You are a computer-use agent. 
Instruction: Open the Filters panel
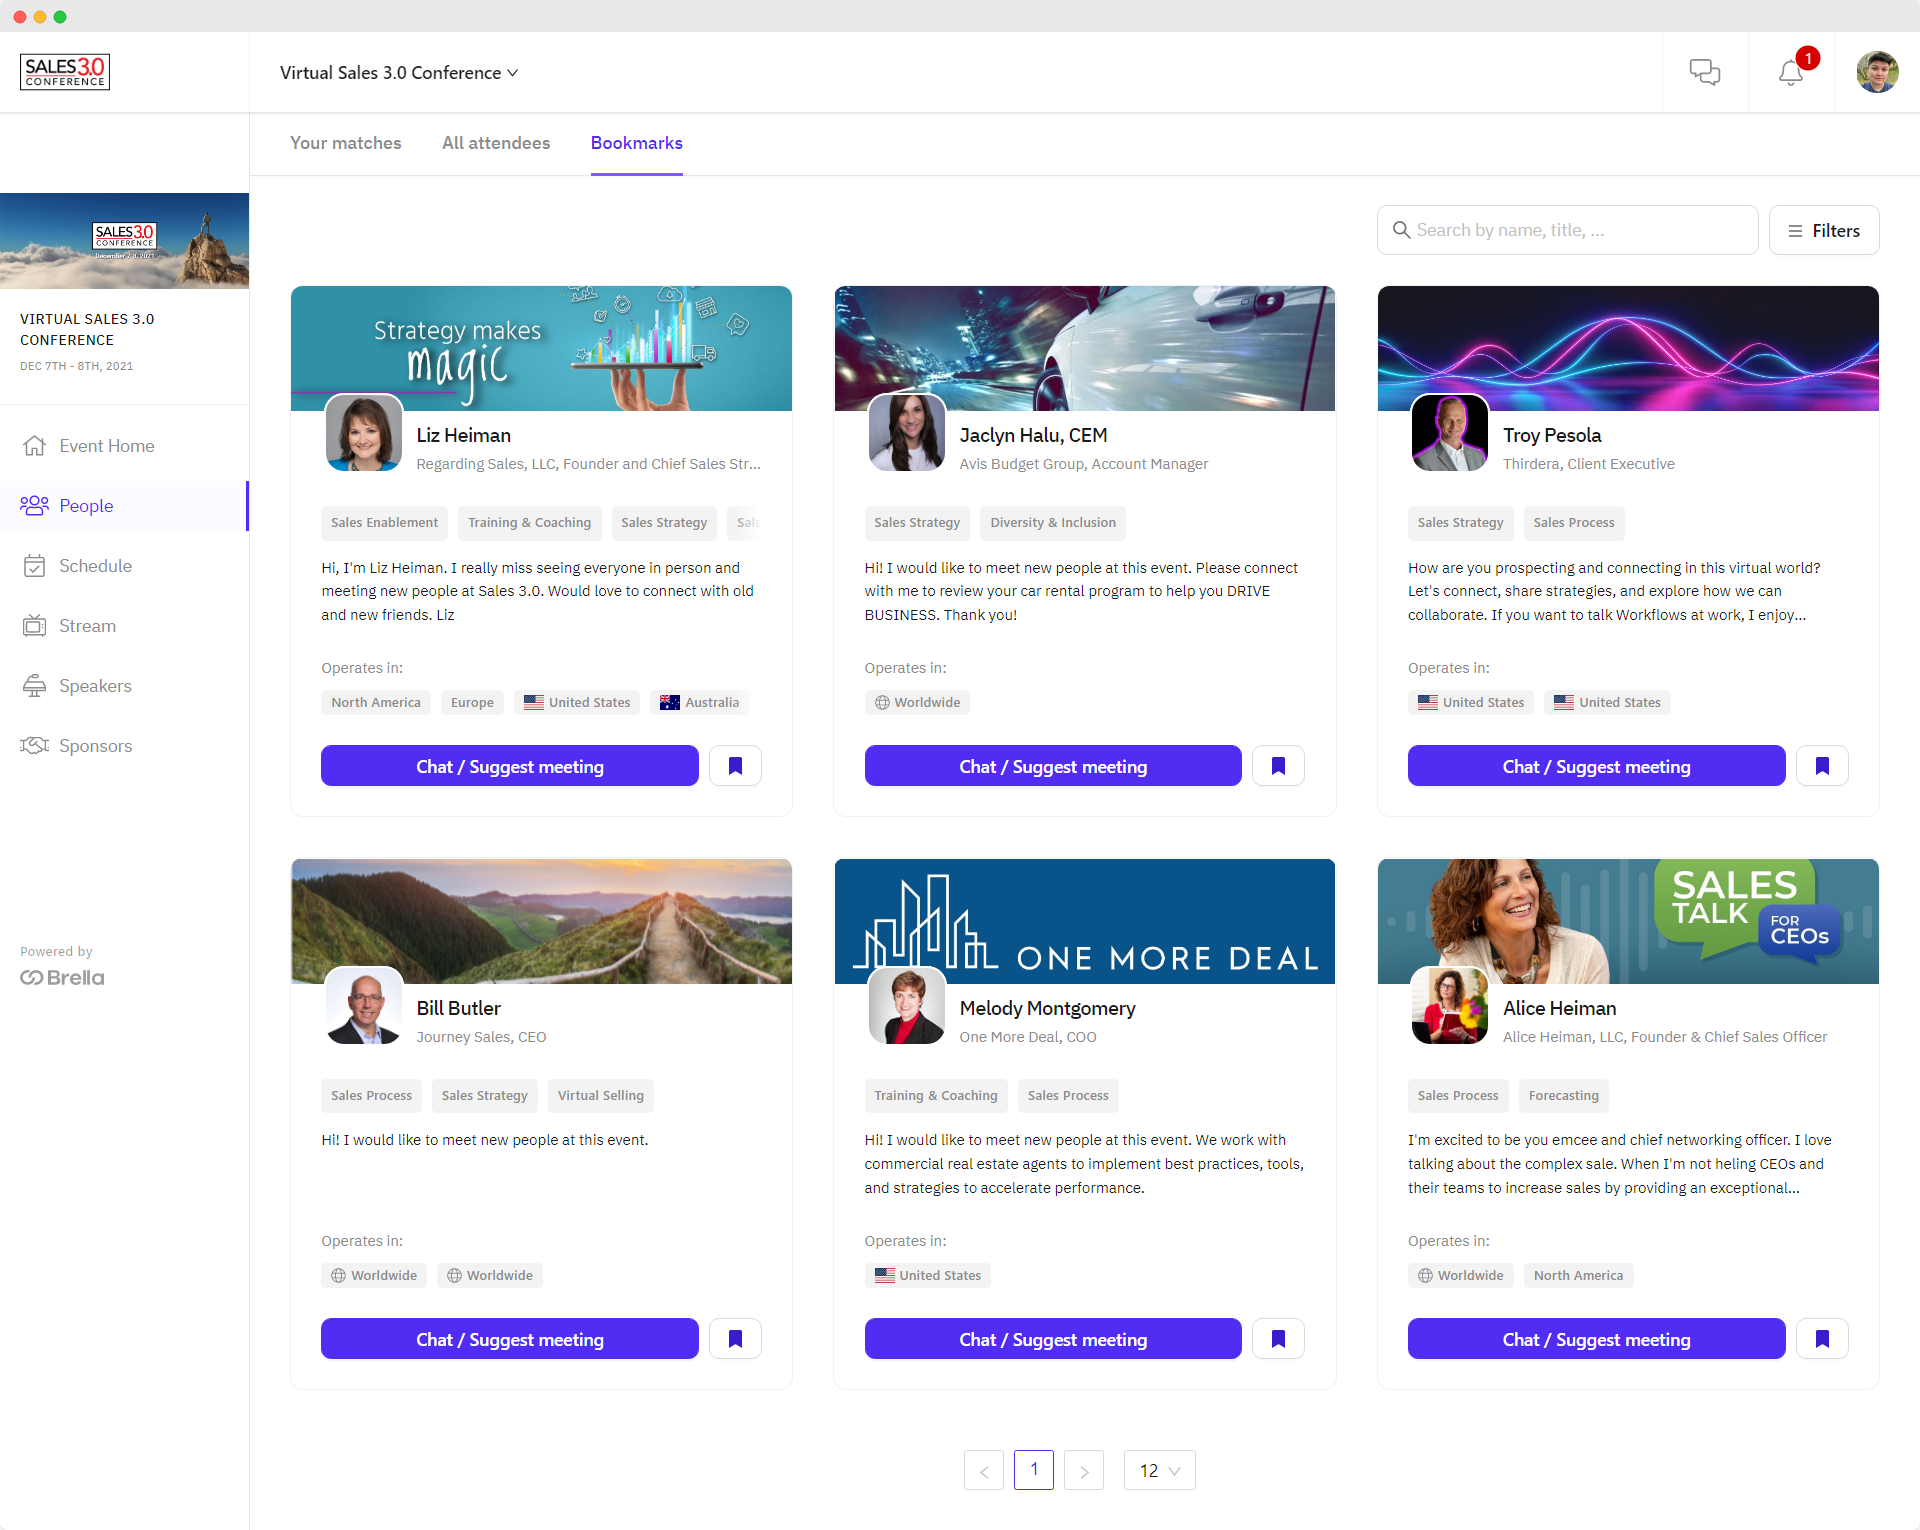[x=1824, y=230]
